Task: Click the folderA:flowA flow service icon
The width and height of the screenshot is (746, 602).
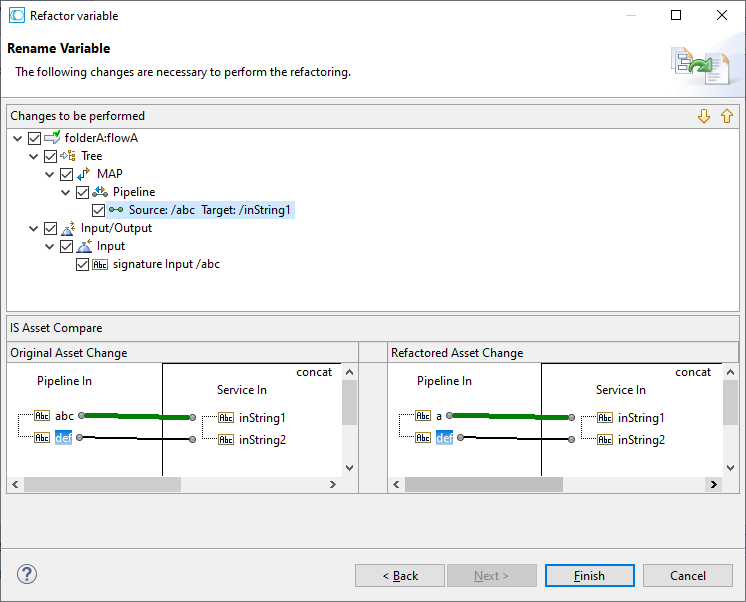Action: click(x=53, y=138)
